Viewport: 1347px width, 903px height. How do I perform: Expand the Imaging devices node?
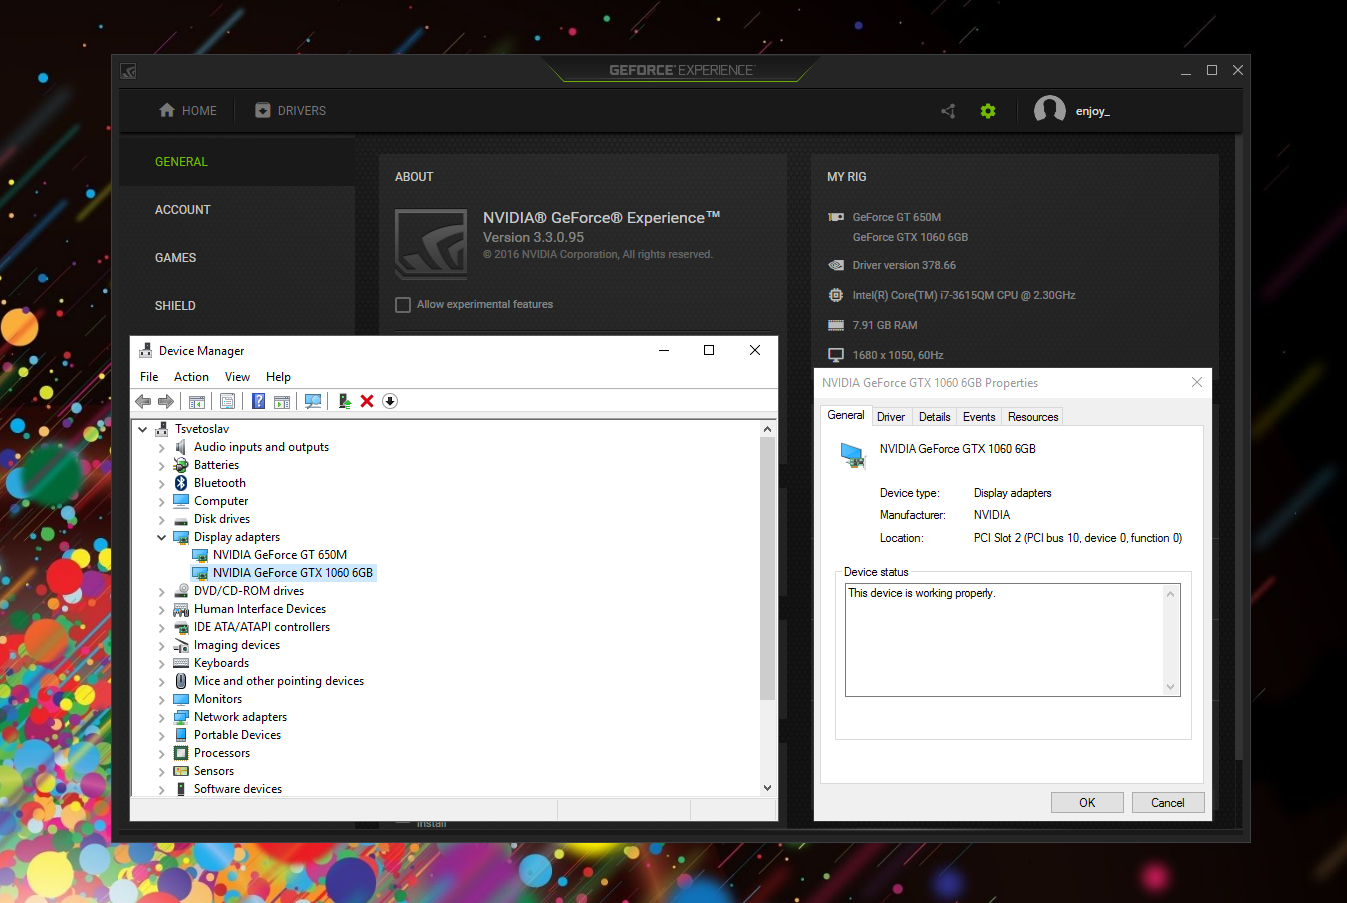click(x=162, y=645)
